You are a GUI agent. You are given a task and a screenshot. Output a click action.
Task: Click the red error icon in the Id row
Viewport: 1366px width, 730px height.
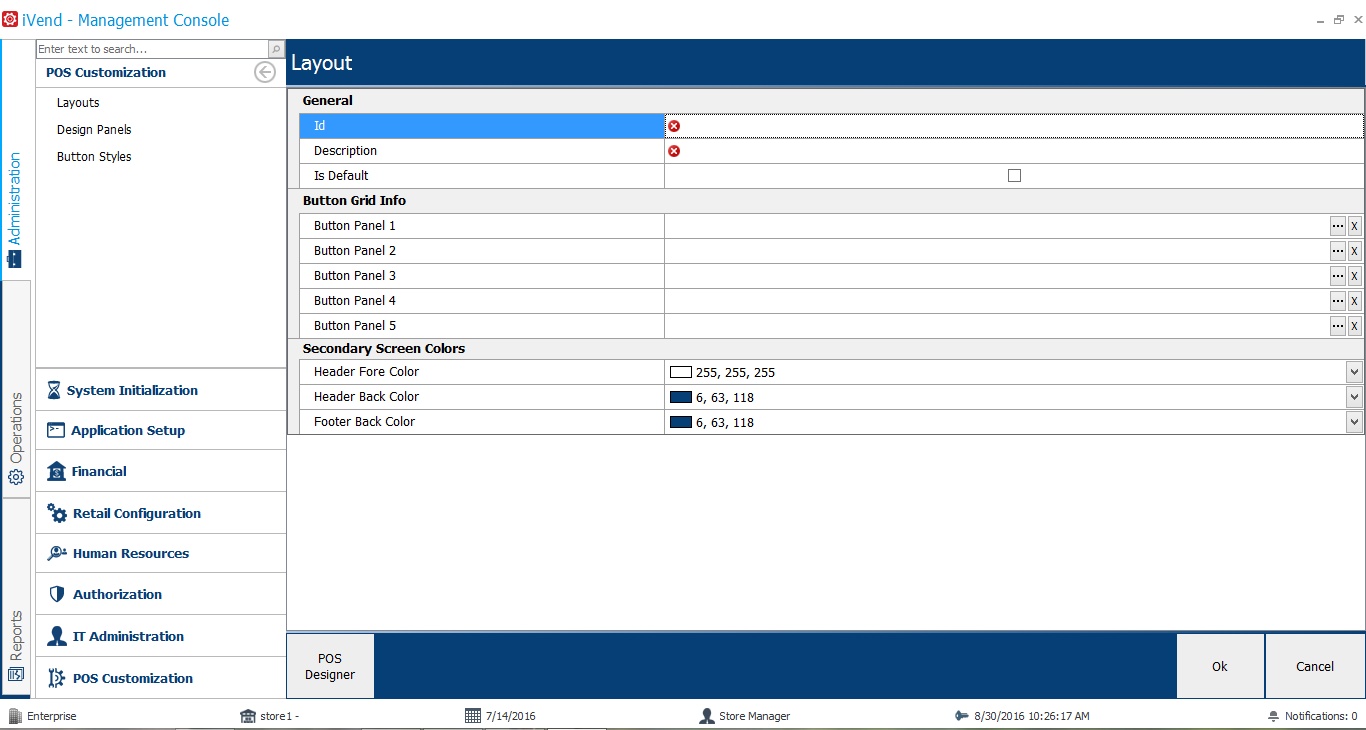[x=674, y=126]
